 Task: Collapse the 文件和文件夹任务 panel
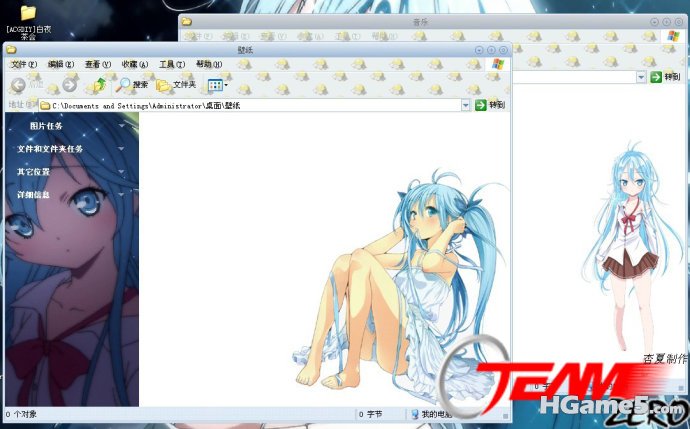click(x=122, y=149)
